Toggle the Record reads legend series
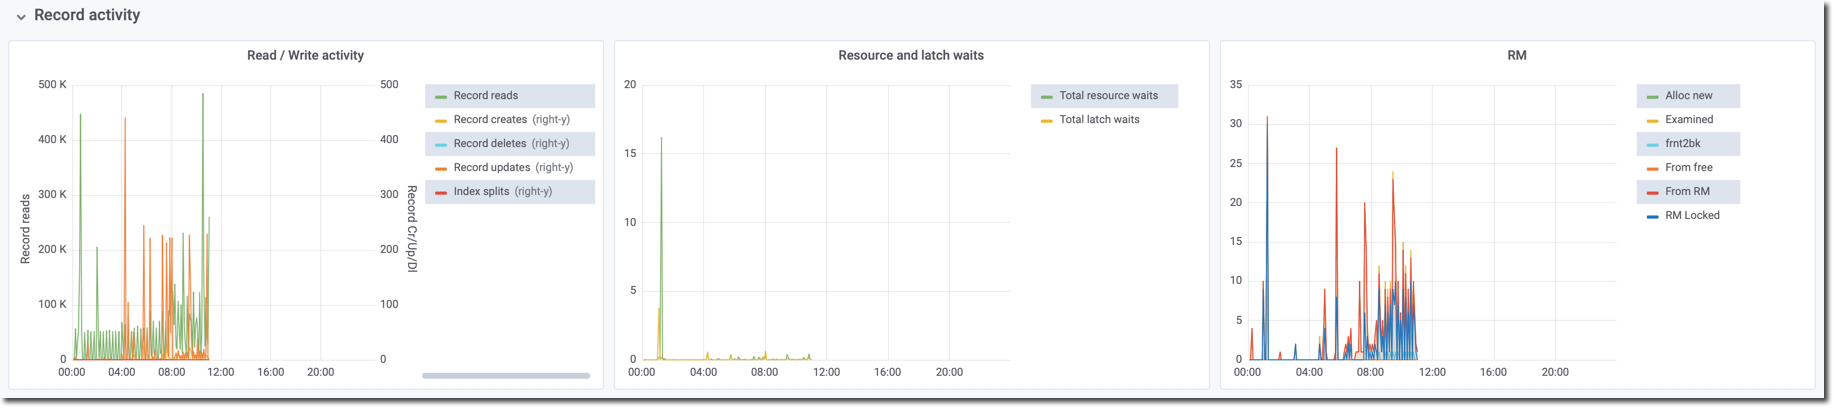 (x=485, y=96)
